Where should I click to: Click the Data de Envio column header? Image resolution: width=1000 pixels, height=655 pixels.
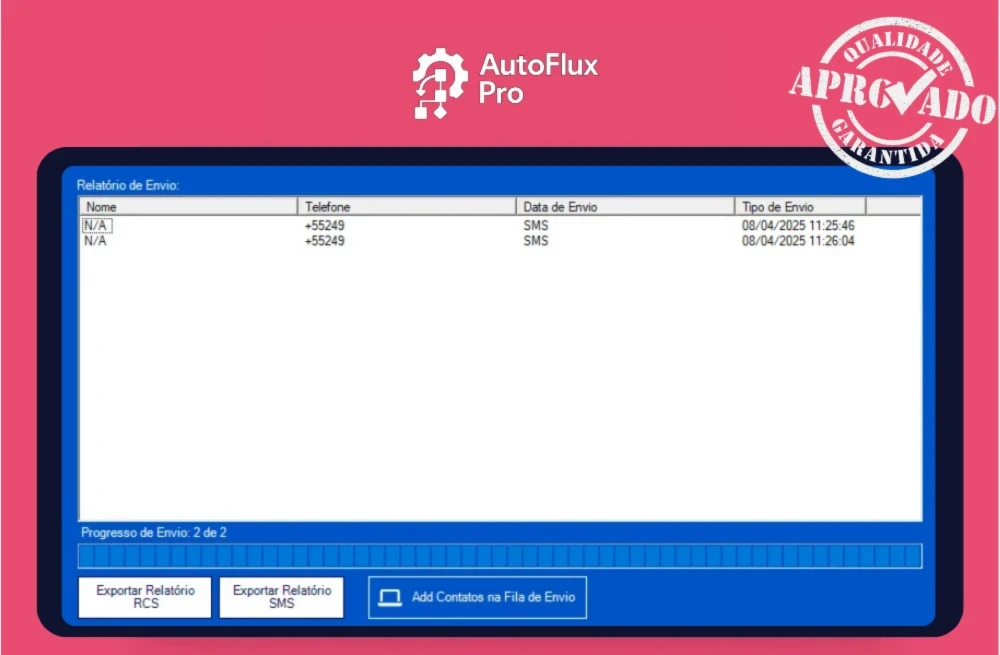tap(625, 207)
